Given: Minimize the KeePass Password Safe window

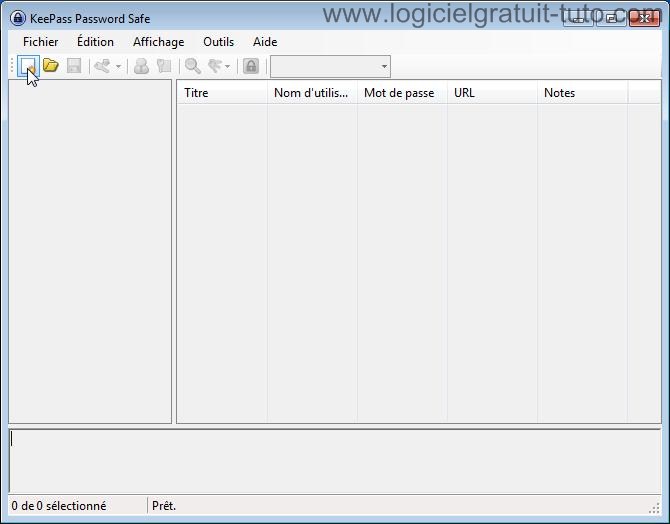Looking at the screenshot, I should point(579,18).
